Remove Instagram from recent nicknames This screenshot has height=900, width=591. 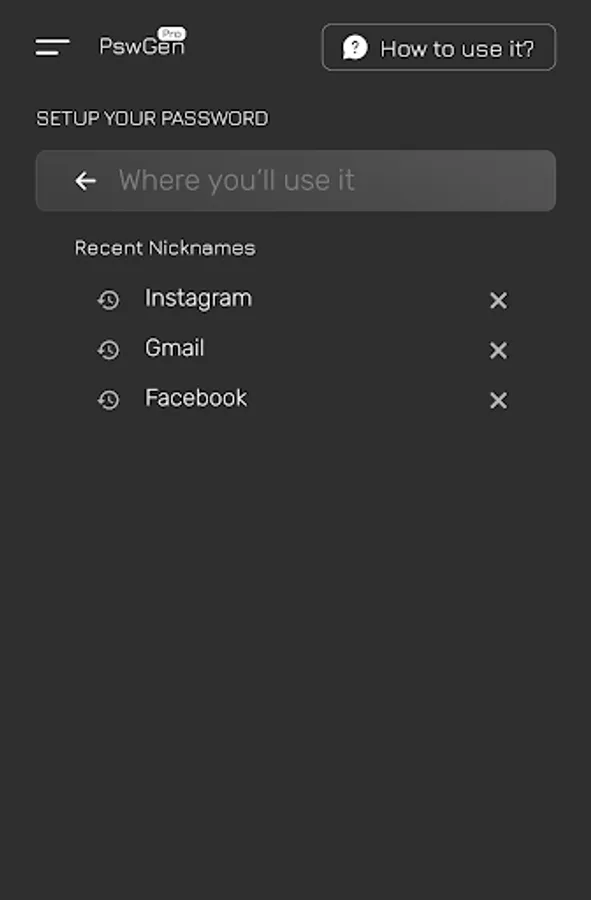(x=497, y=300)
